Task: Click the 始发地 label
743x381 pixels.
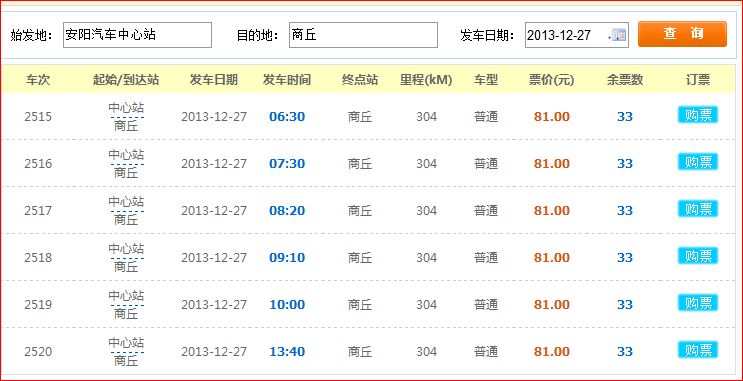Action: [31, 35]
